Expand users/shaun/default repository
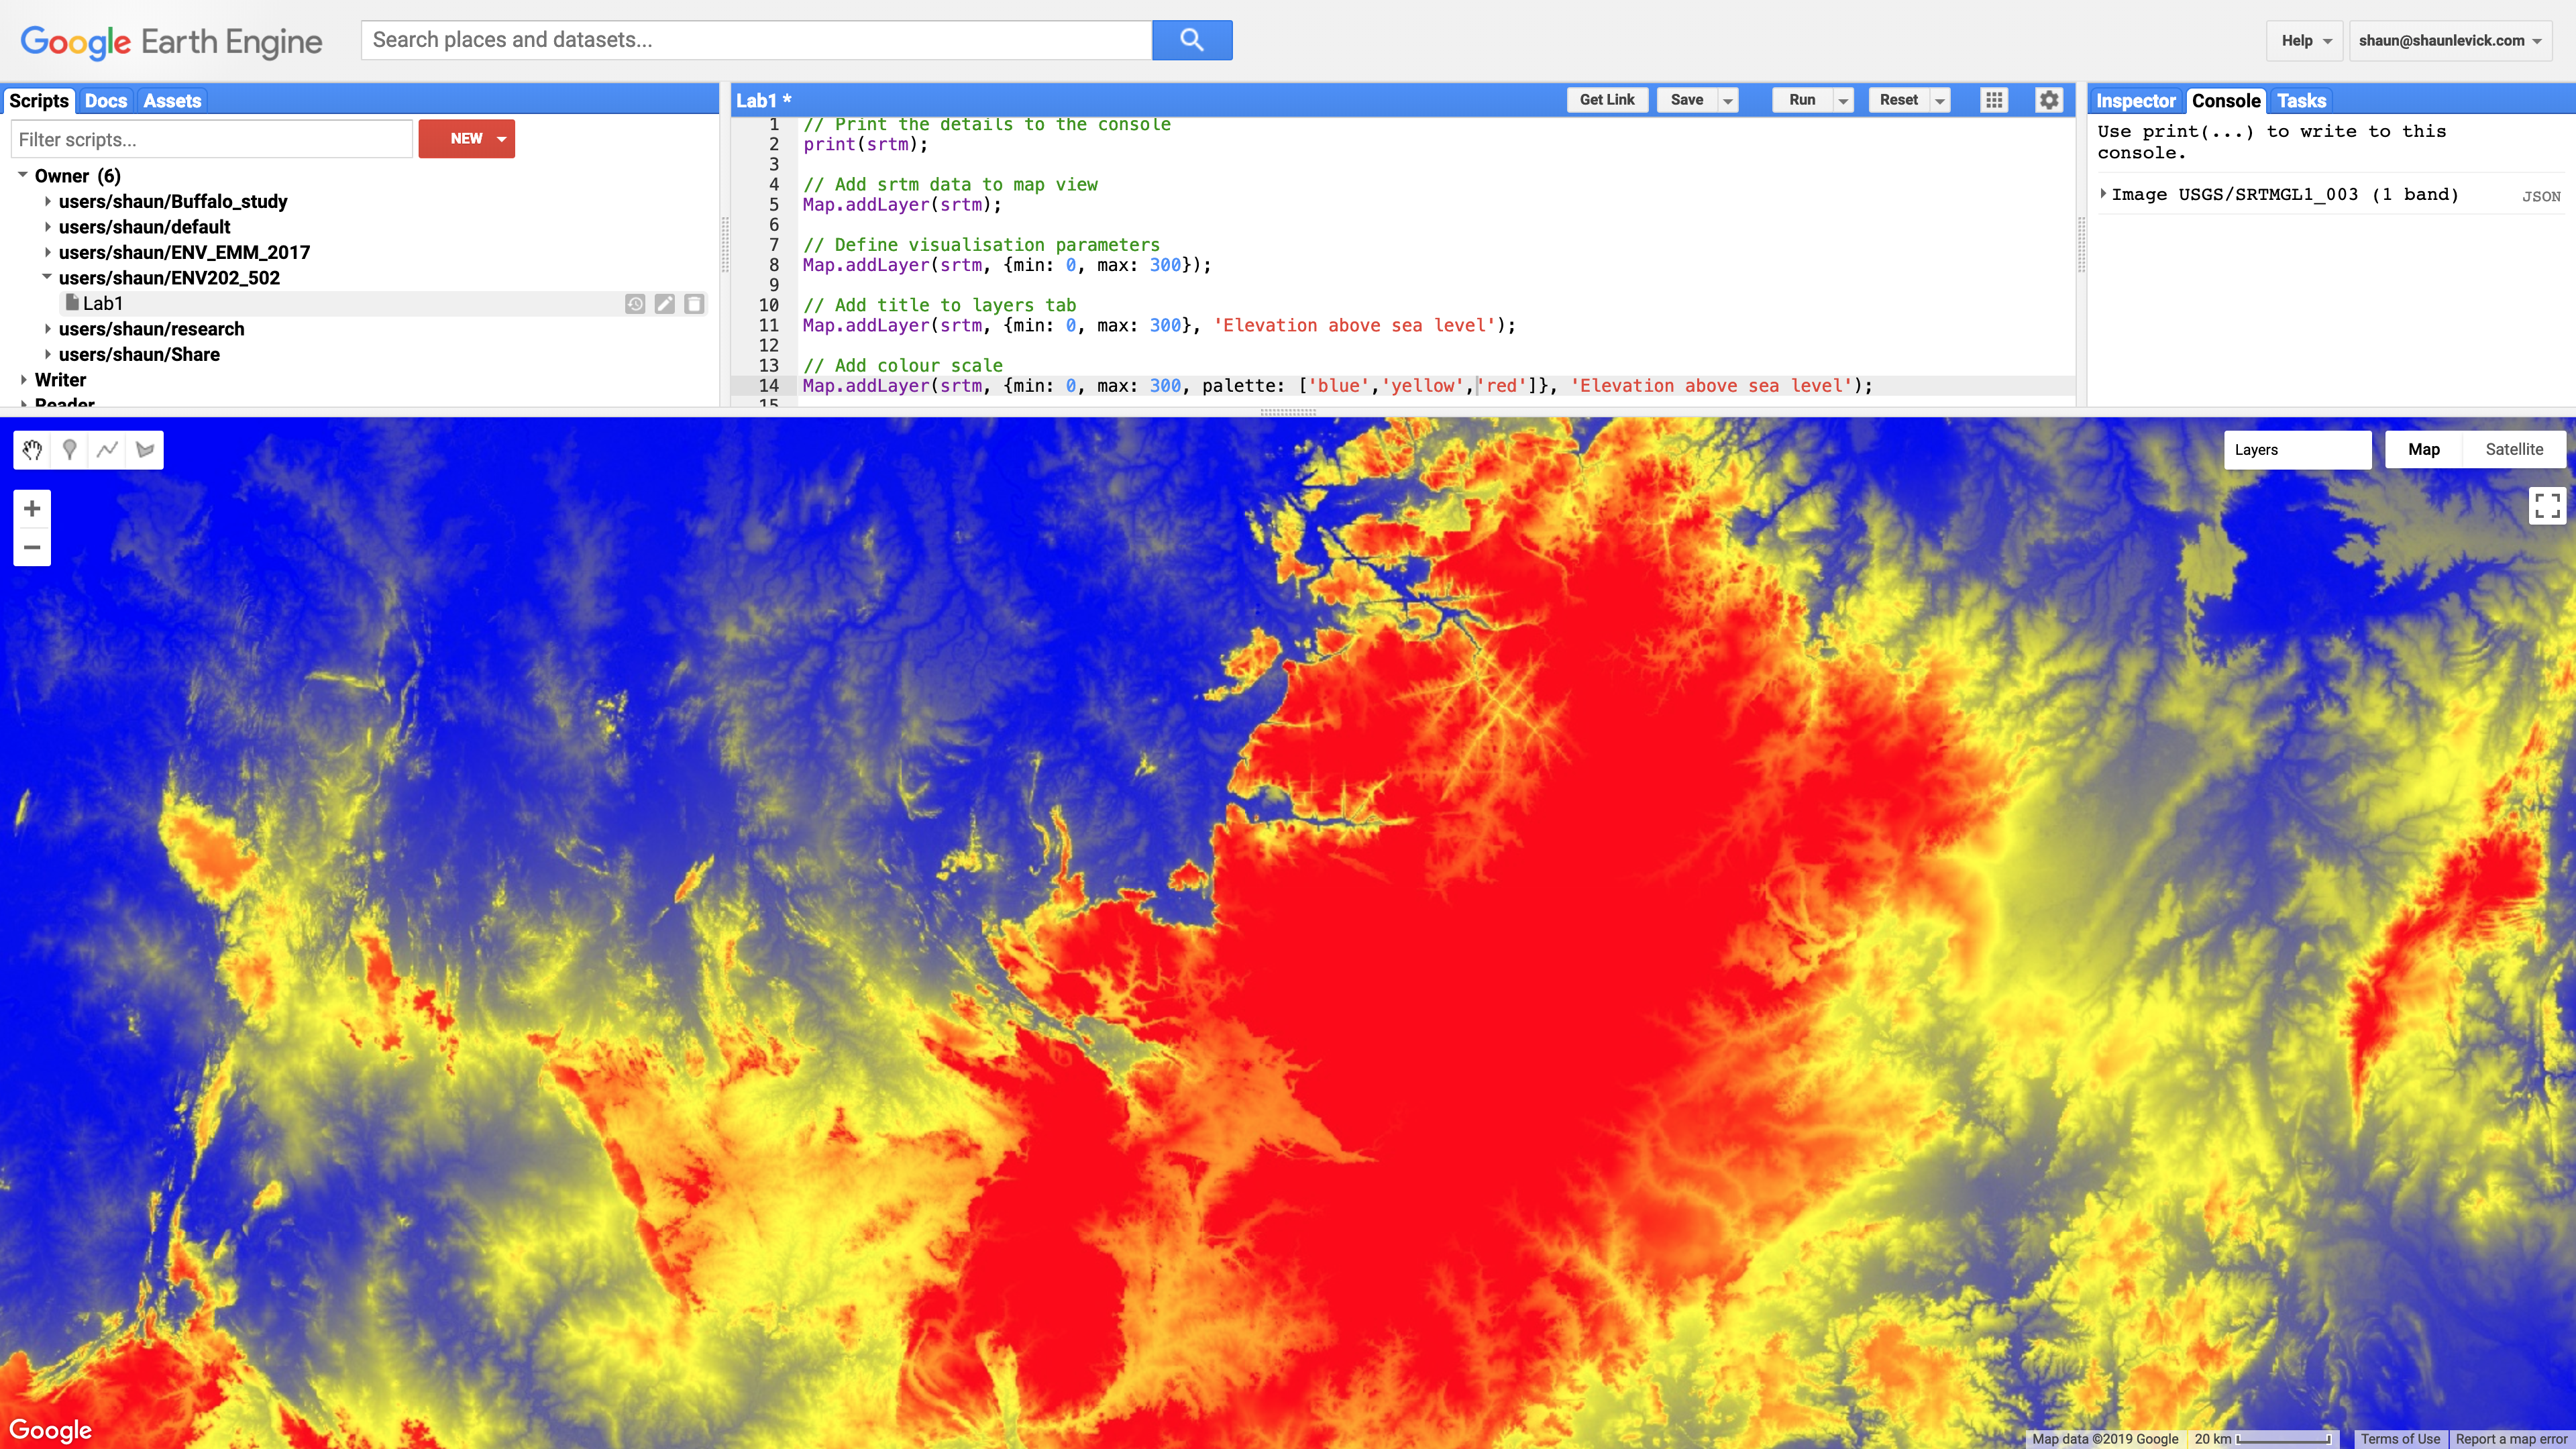 48,227
